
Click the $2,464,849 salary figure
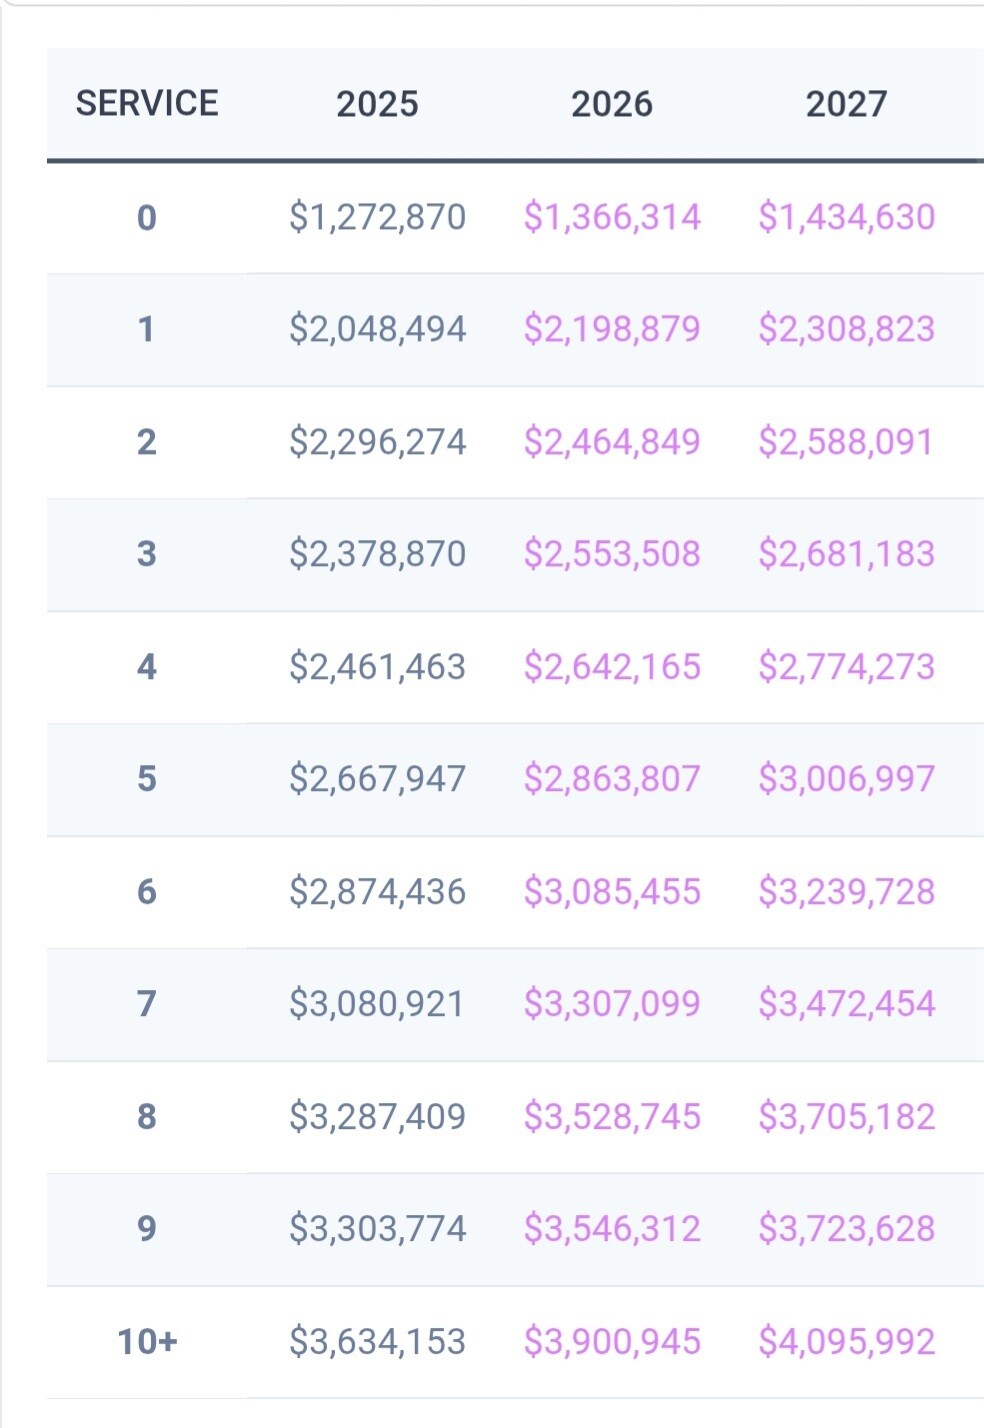tap(612, 442)
